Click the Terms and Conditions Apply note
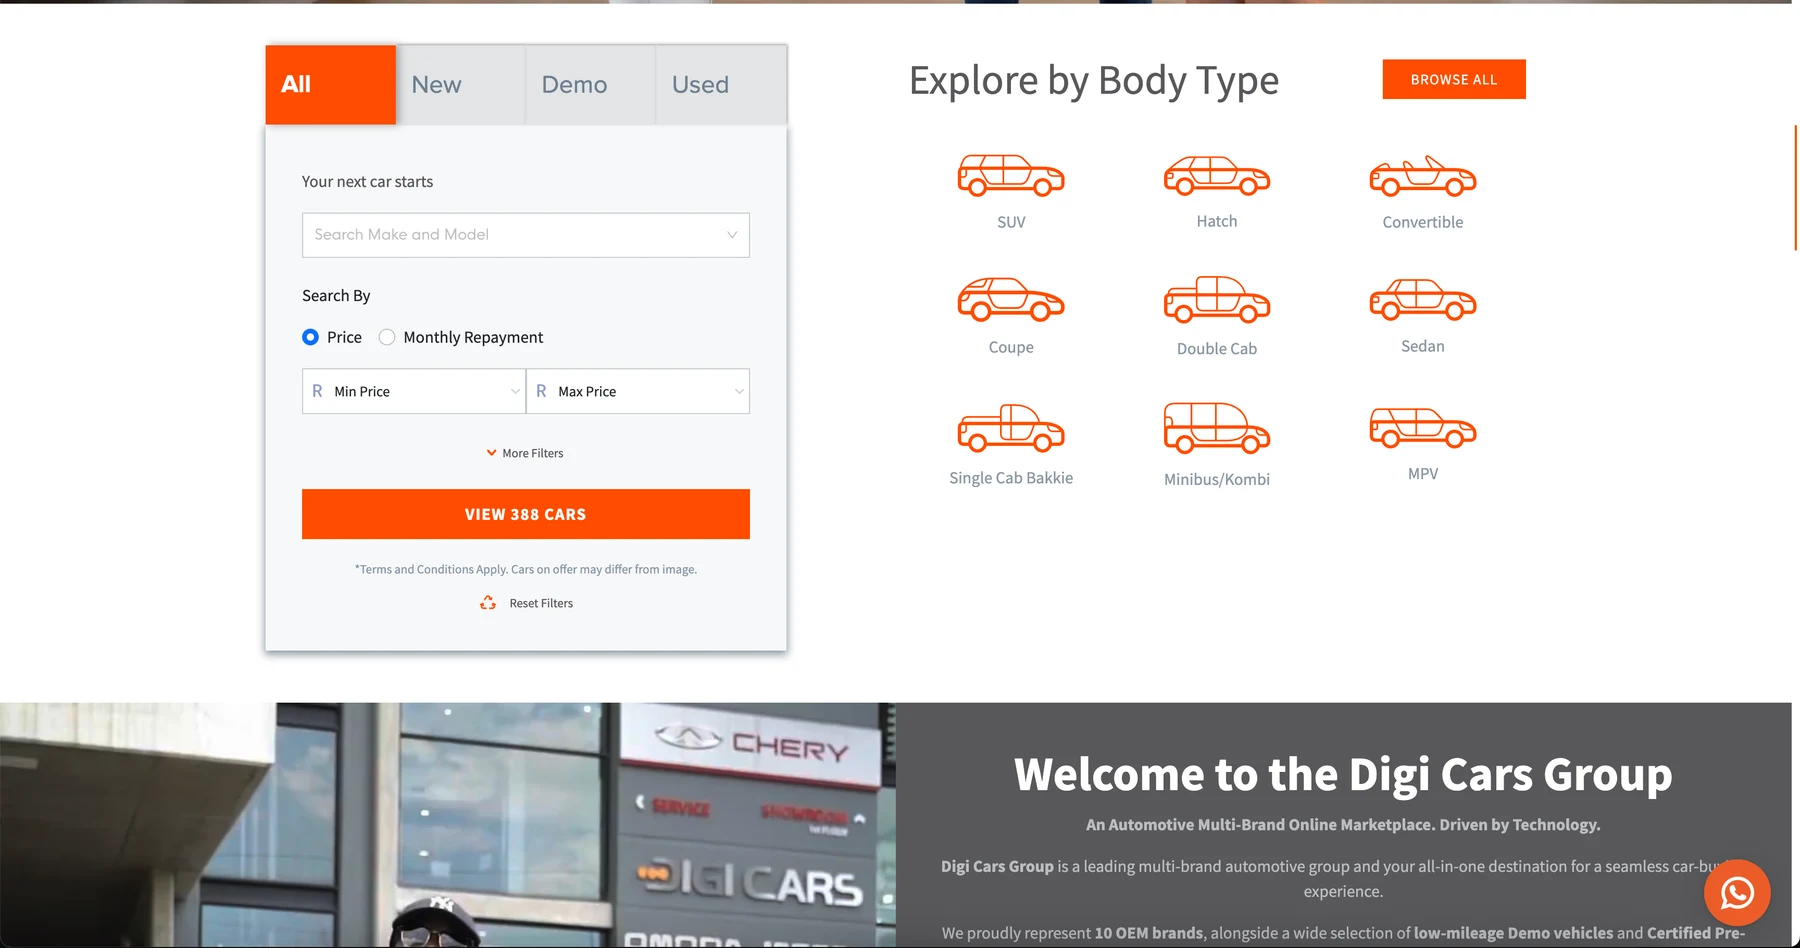The image size is (1800, 948). pyautogui.click(x=526, y=569)
